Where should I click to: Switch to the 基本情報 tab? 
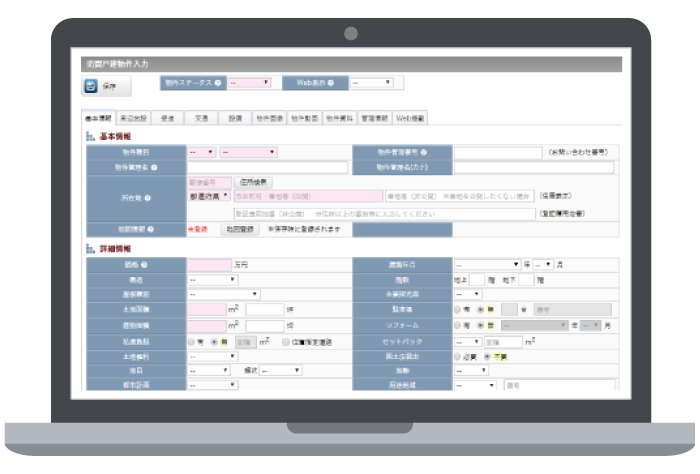(98, 118)
